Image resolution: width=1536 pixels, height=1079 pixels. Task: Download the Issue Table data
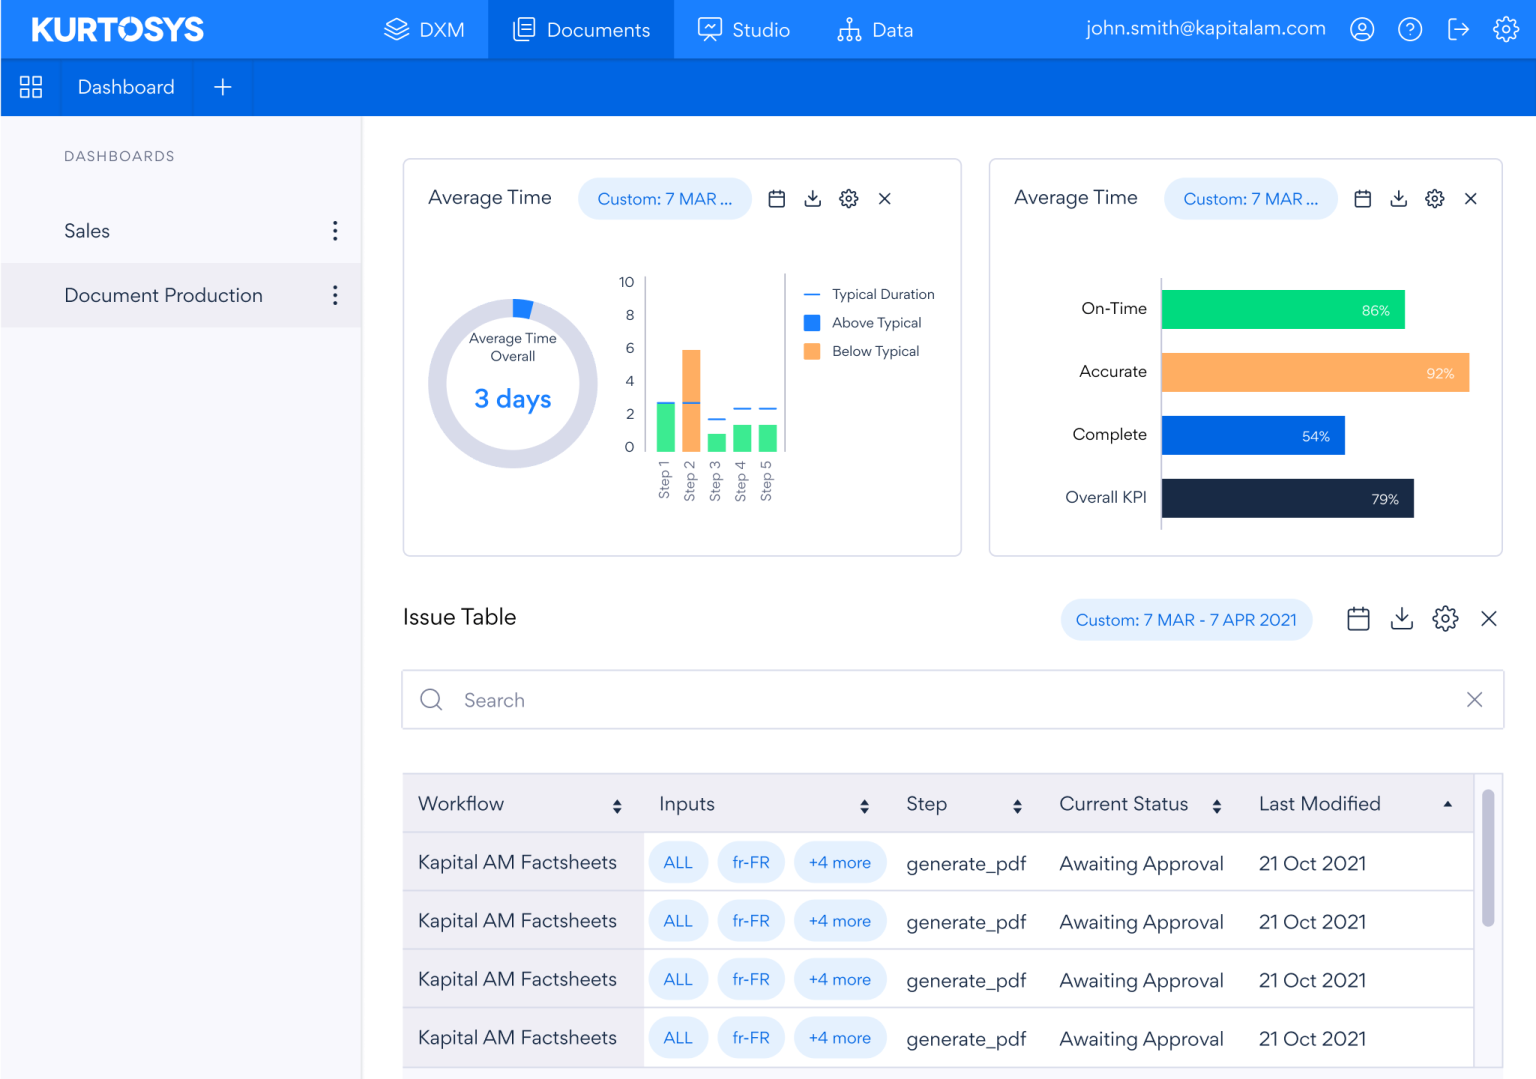[1401, 618]
